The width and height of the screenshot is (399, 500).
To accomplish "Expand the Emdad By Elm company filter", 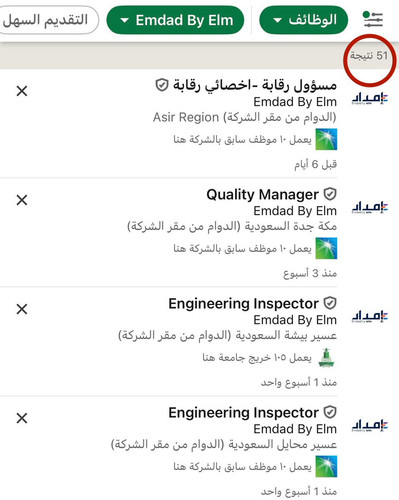I will click(x=175, y=20).
